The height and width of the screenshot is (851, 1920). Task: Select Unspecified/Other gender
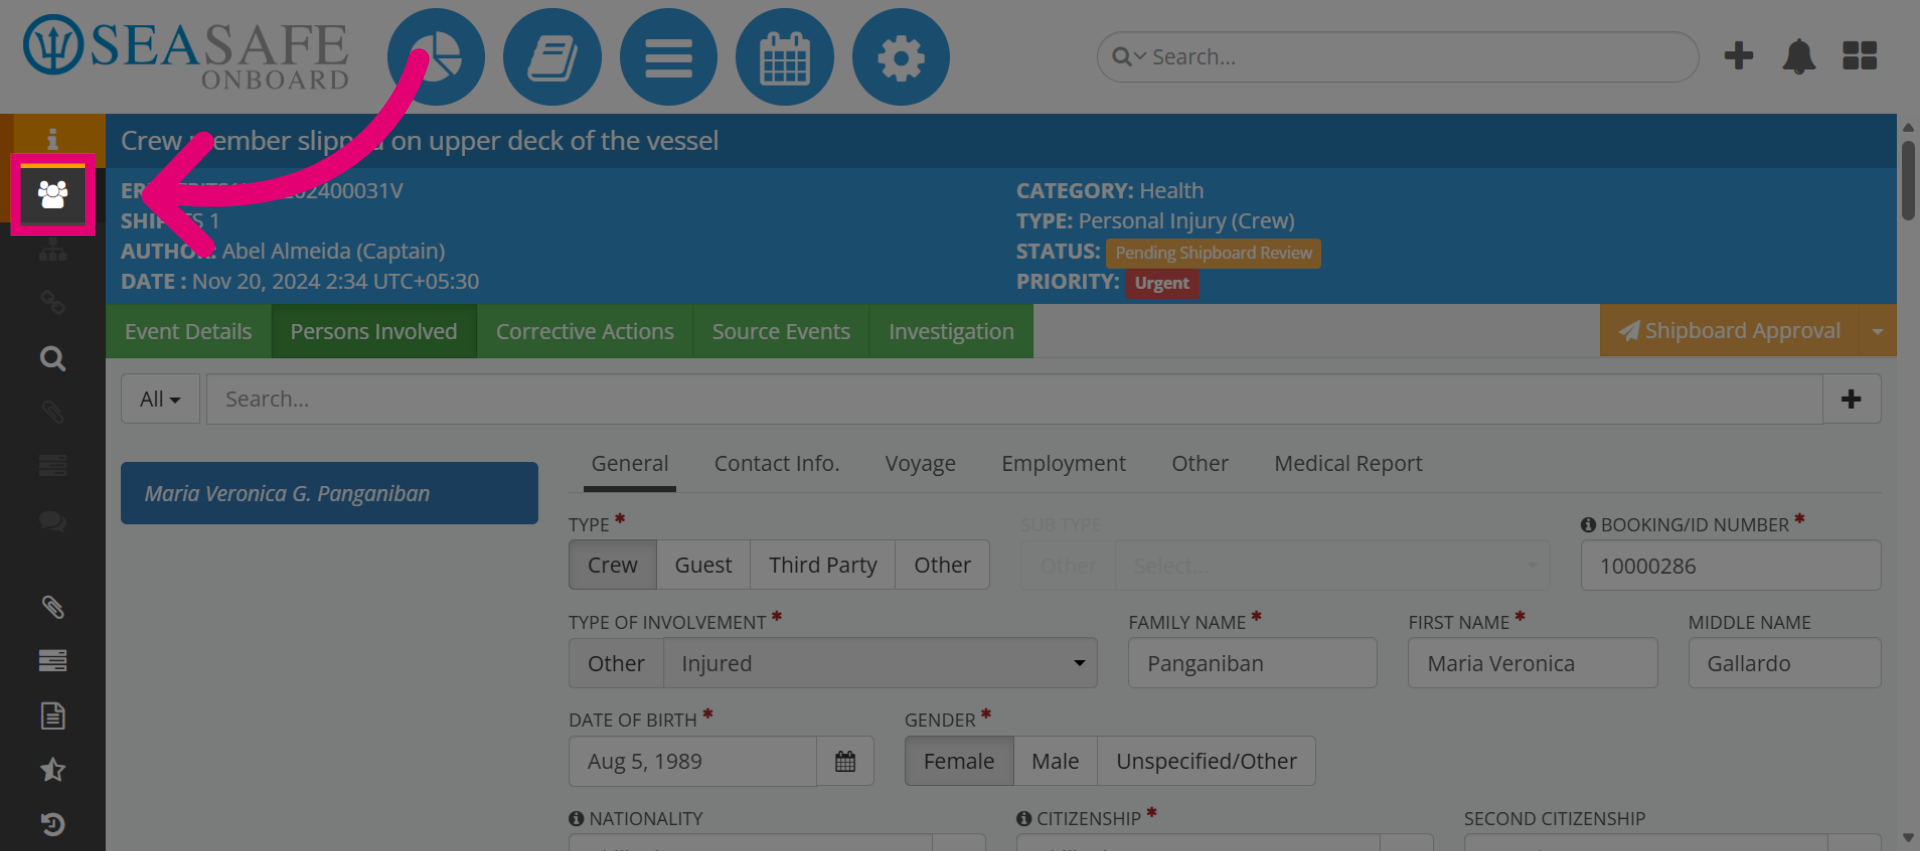[x=1206, y=761]
